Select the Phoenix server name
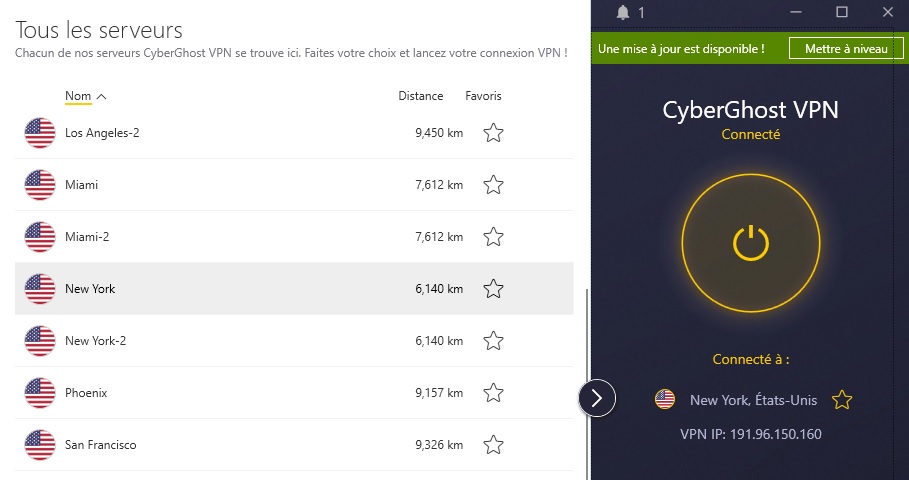This screenshot has width=909, height=480. (x=86, y=392)
